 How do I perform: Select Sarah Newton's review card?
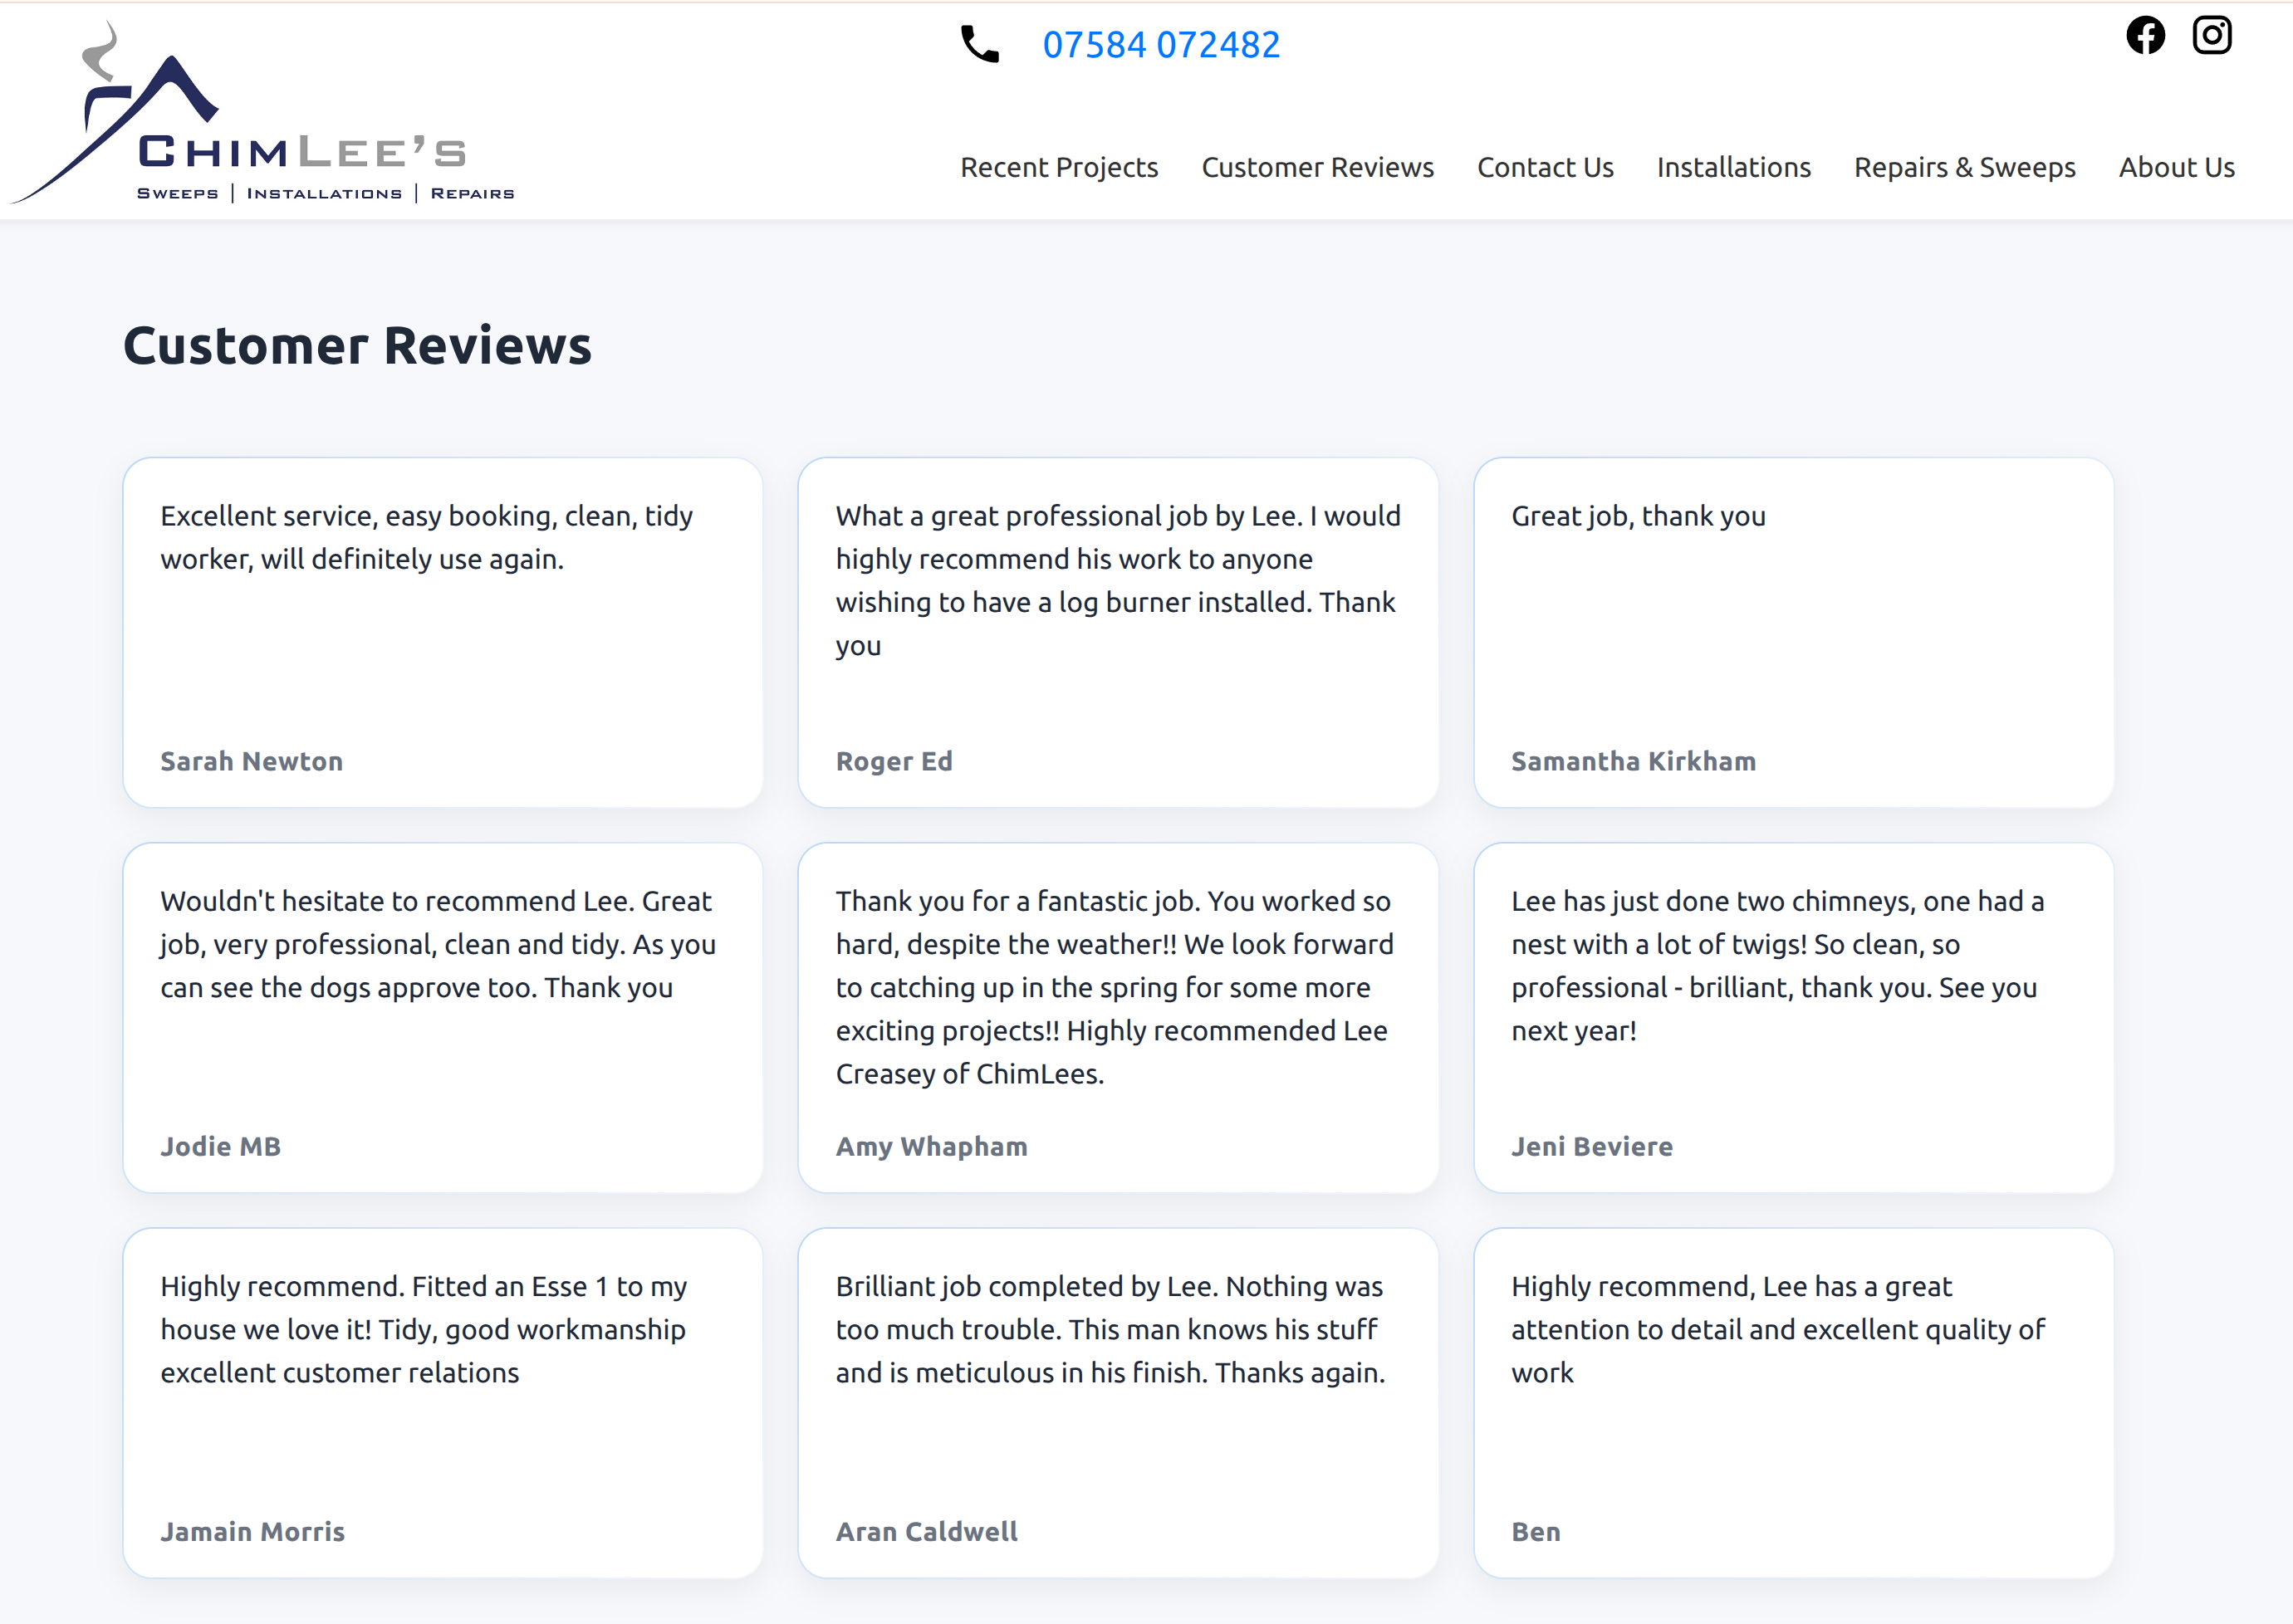click(442, 632)
